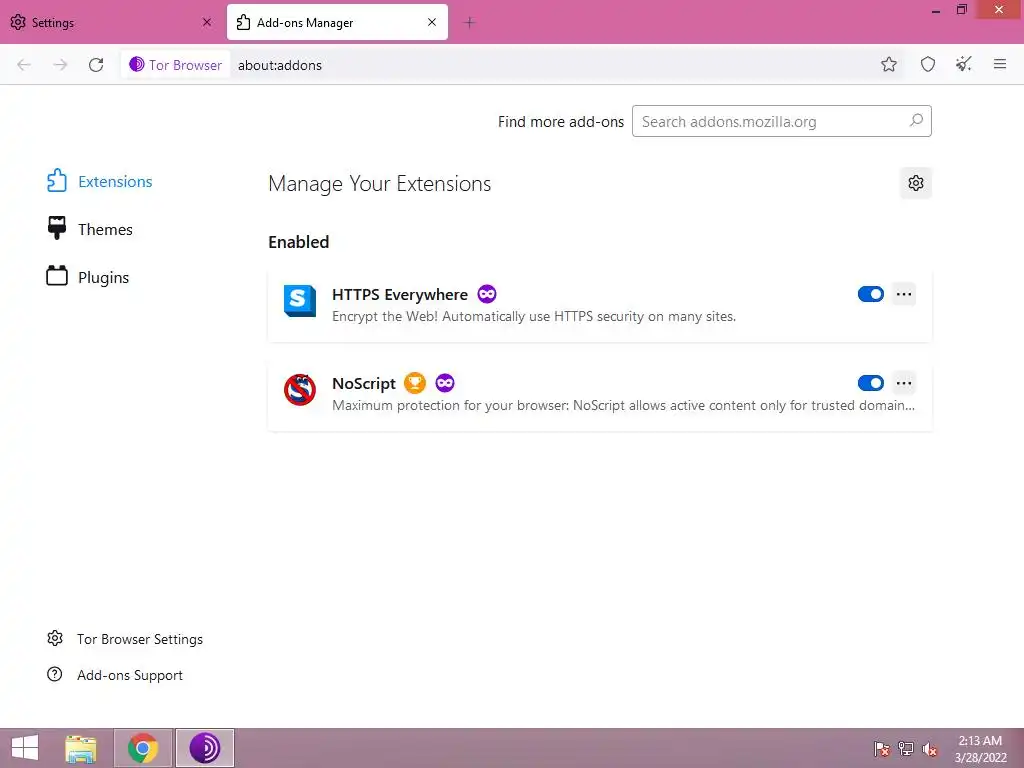Click private-browsing badge next to HTTPS Everywhere
Viewport: 1024px width, 768px height.
487,294
